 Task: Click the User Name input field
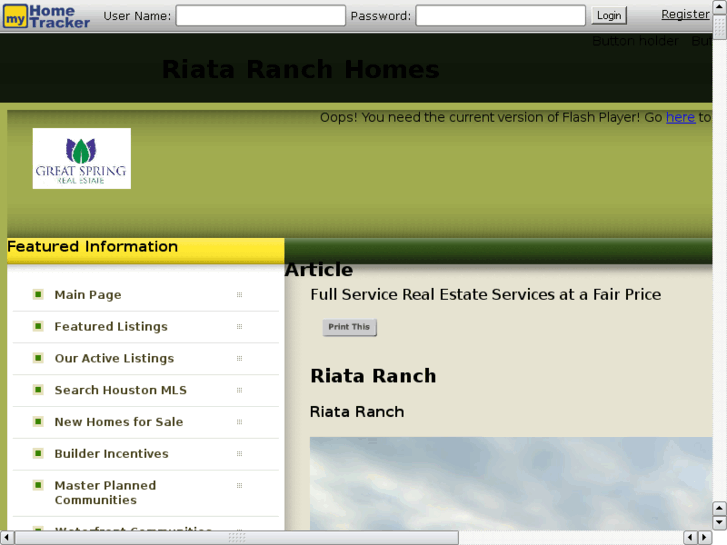coord(261,16)
